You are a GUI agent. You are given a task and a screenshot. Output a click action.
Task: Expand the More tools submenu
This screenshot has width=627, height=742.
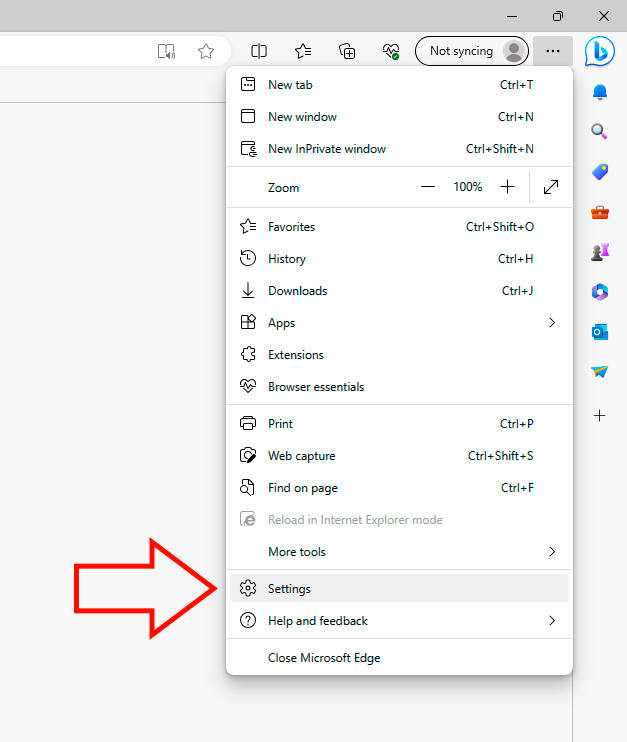pyautogui.click(x=551, y=552)
